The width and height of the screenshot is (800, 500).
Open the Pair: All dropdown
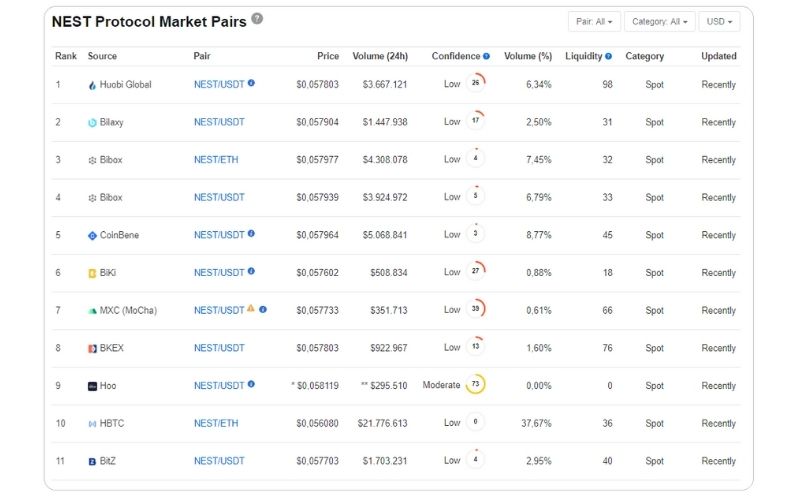pyautogui.click(x=594, y=21)
